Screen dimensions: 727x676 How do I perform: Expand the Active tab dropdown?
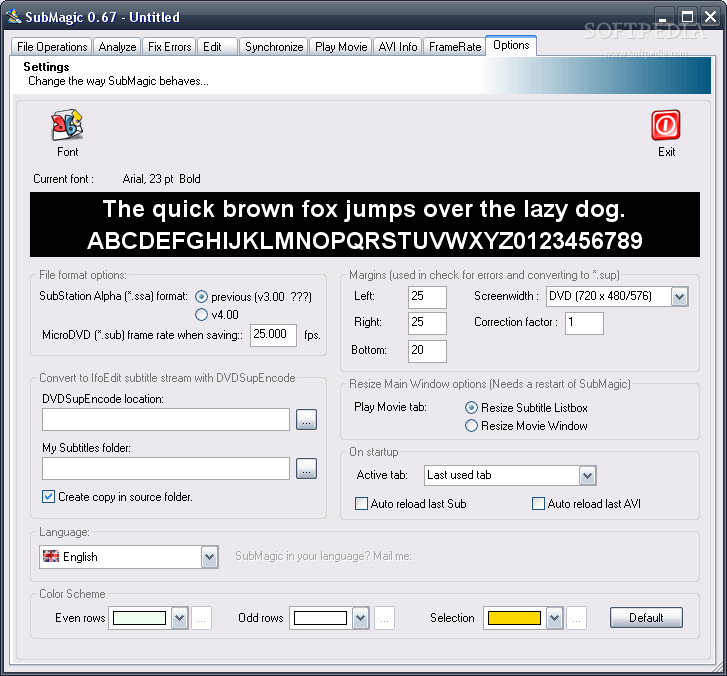[587, 476]
